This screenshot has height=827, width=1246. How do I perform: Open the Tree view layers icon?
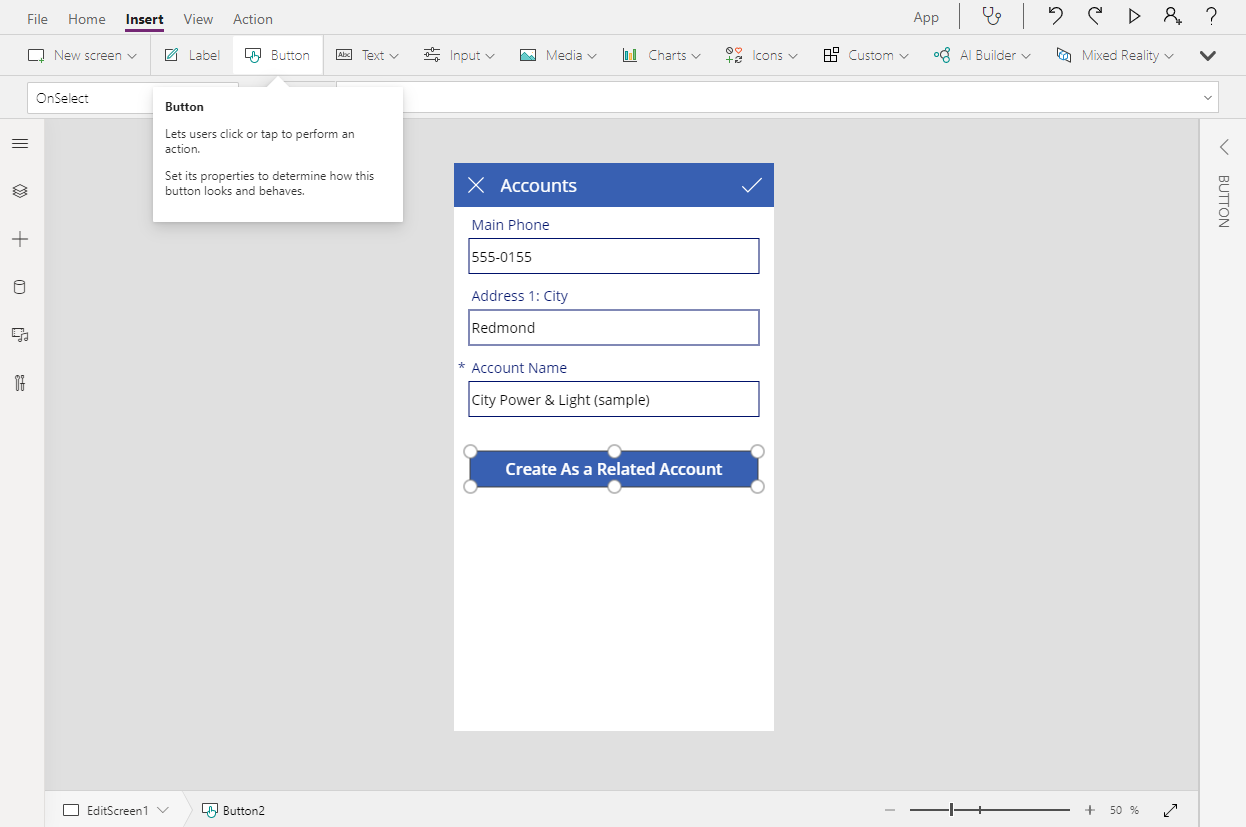pos(20,191)
